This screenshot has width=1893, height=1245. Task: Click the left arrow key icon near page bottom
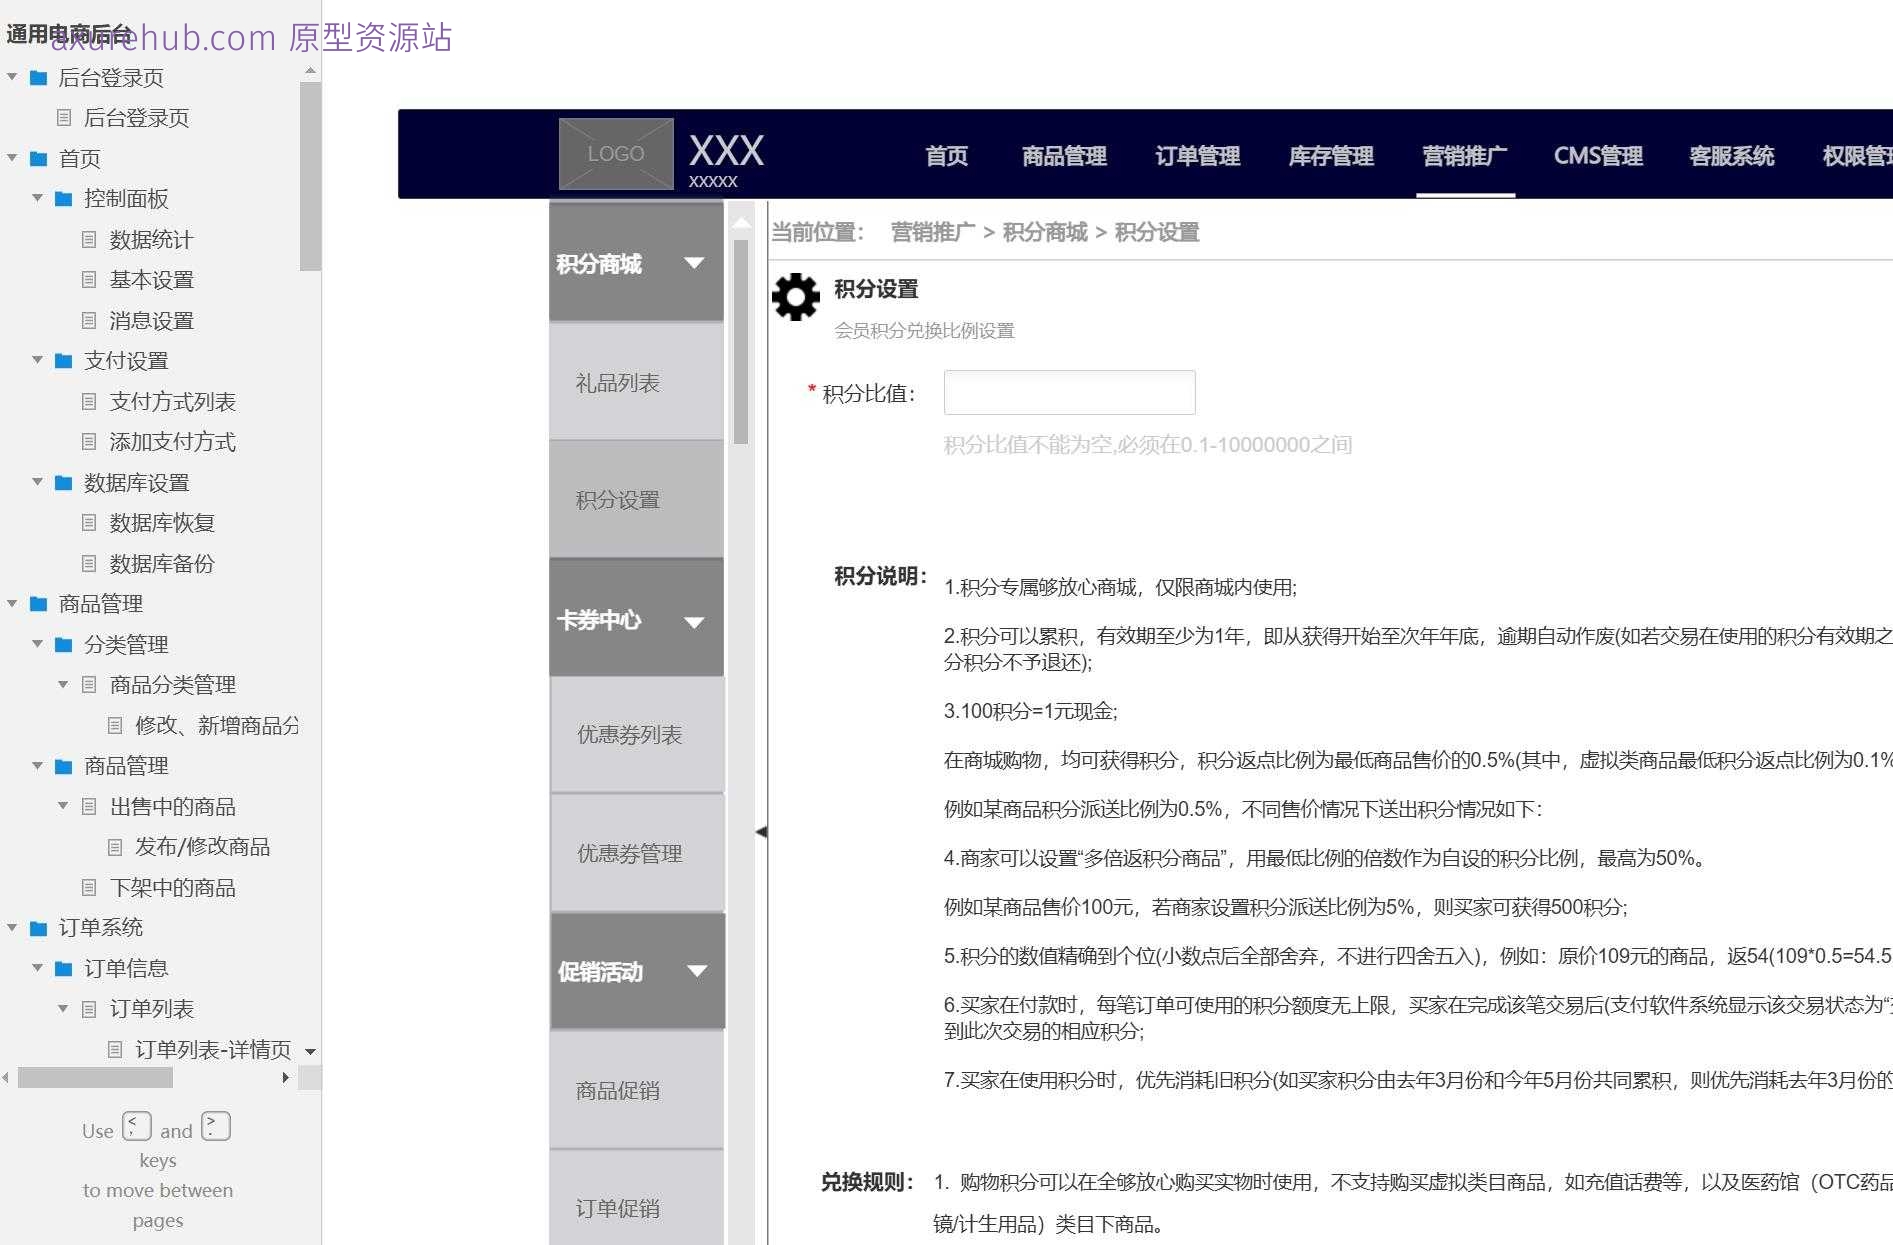click(136, 1125)
